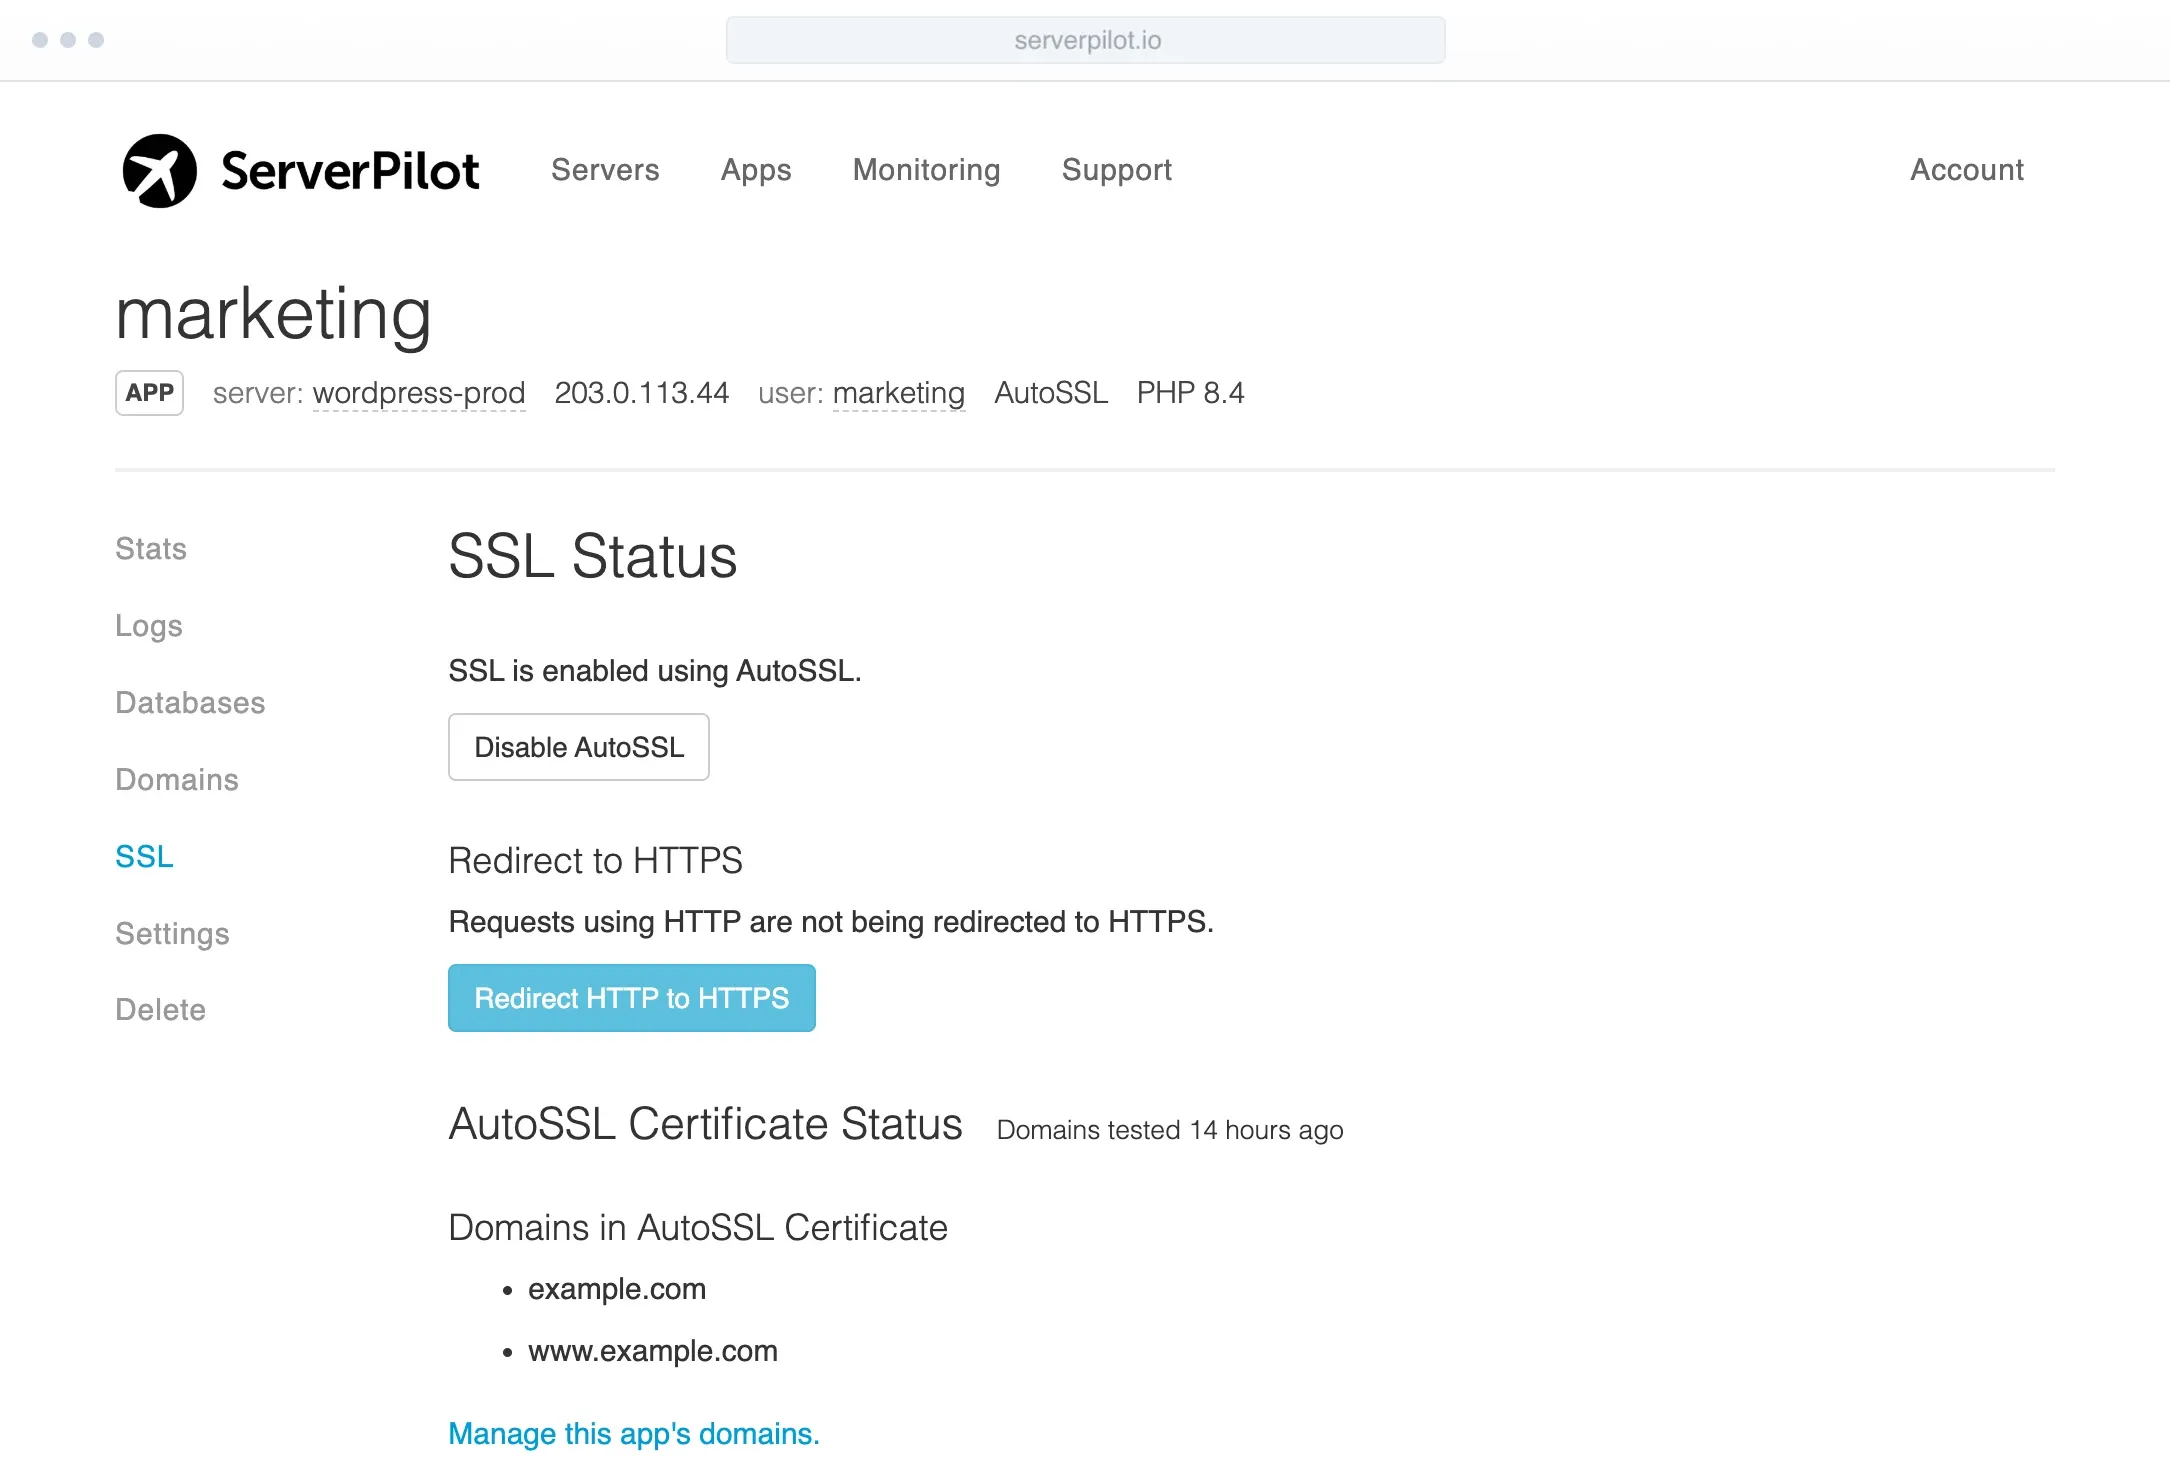This screenshot has height=1460, width=2170.
Task: Click Redirect HTTP to HTTPS button
Action: (631, 998)
